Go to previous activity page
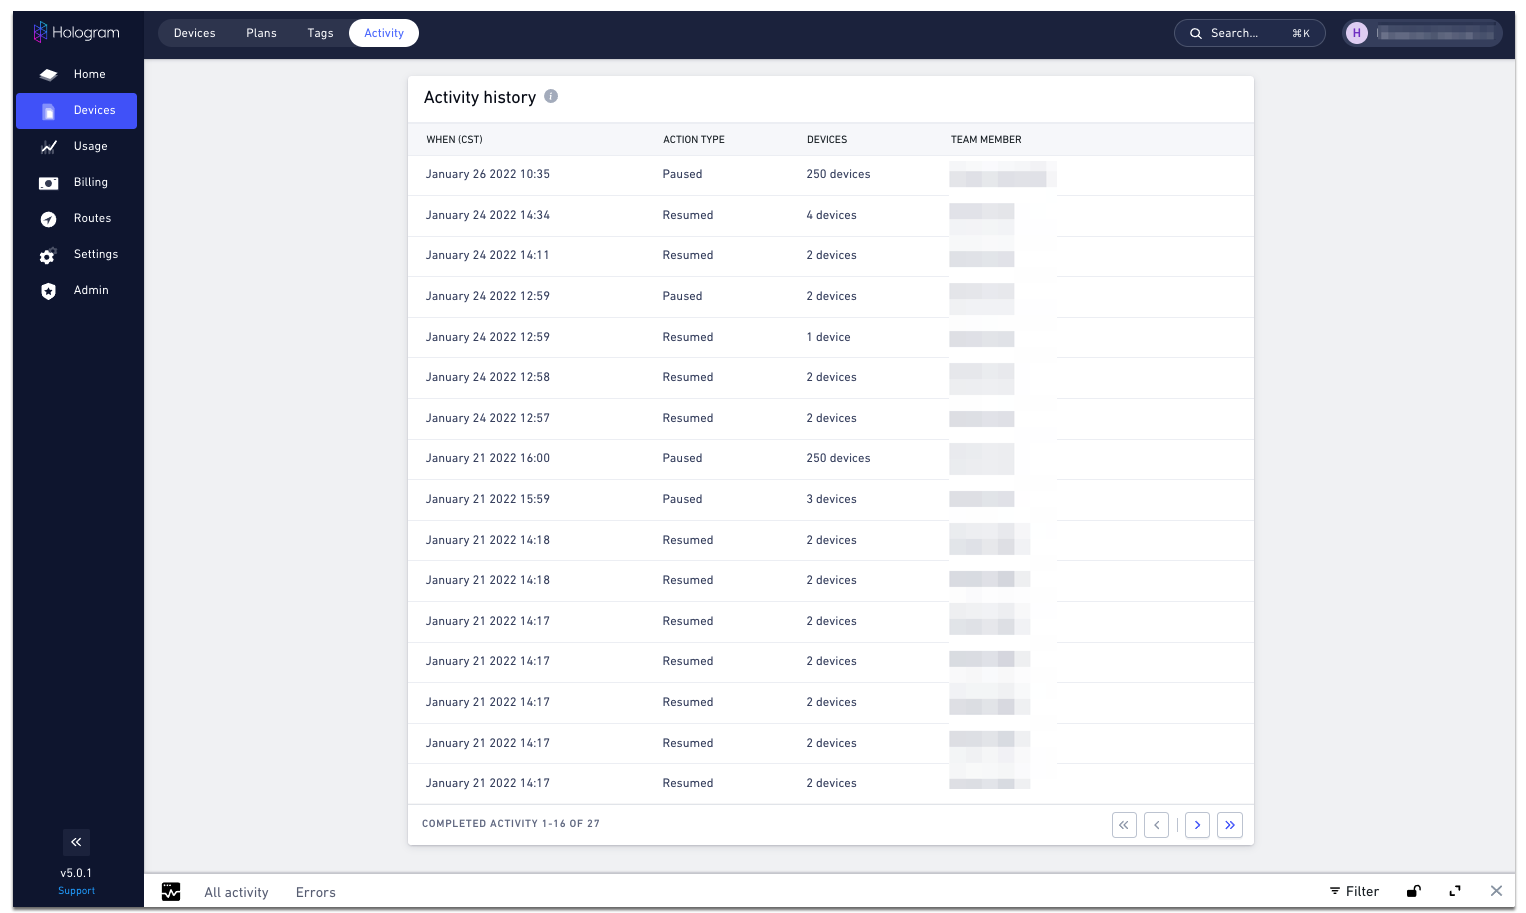The image size is (1526, 913). point(1156,825)
